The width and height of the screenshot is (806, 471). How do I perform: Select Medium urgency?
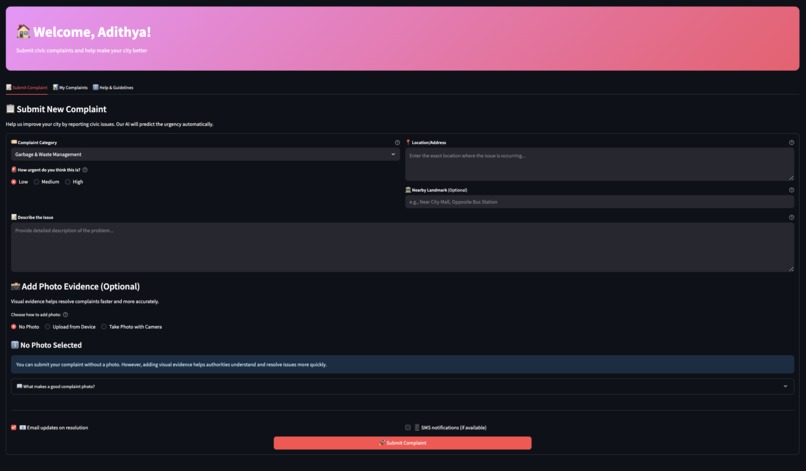pyautogui.click(x=46, y=182)
